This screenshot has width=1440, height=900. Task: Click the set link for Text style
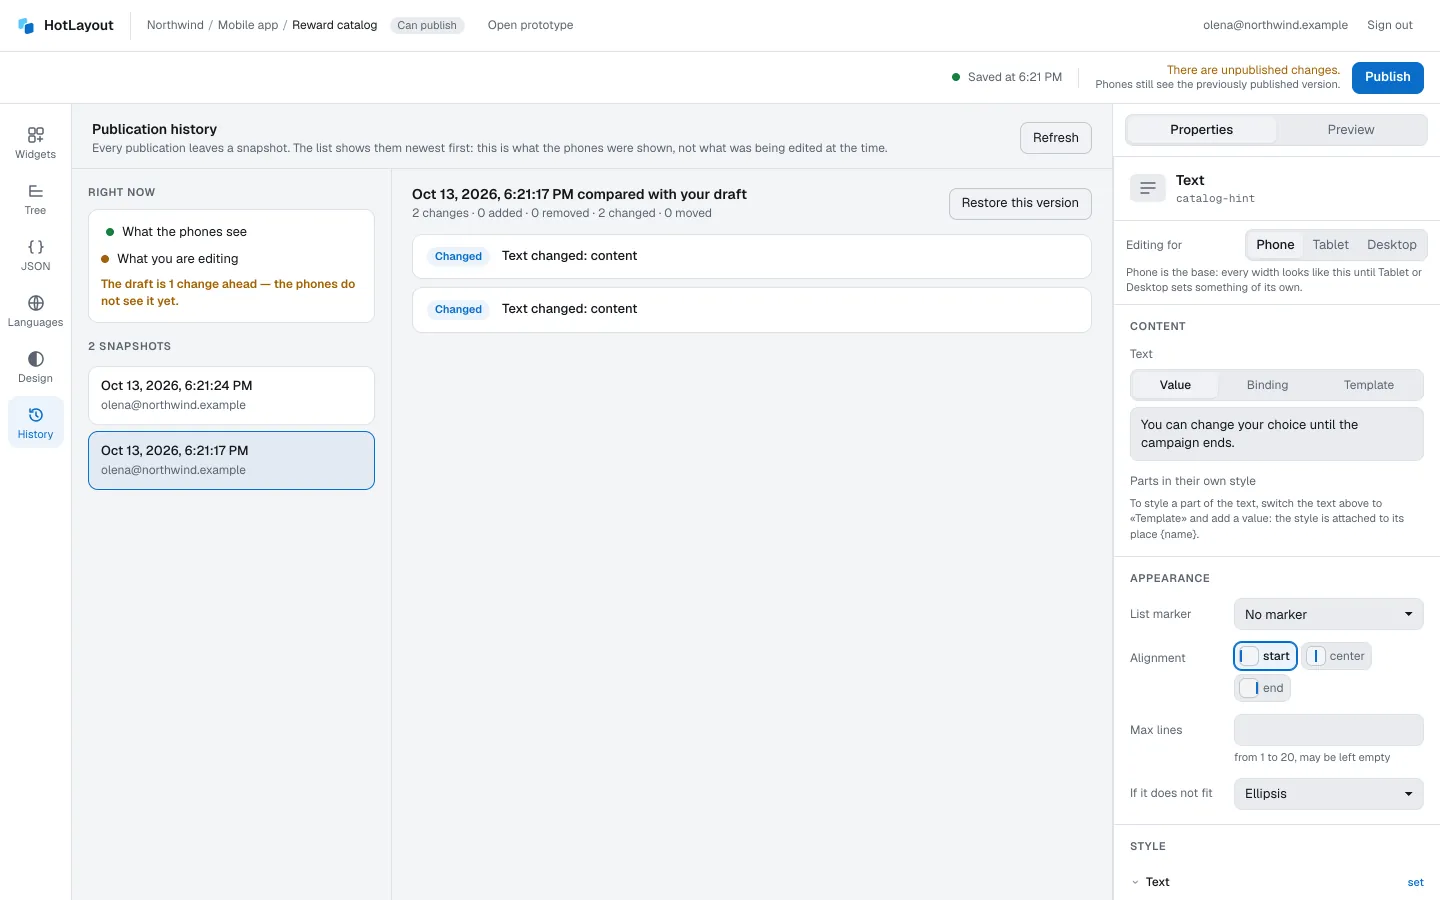[1415, 882]
